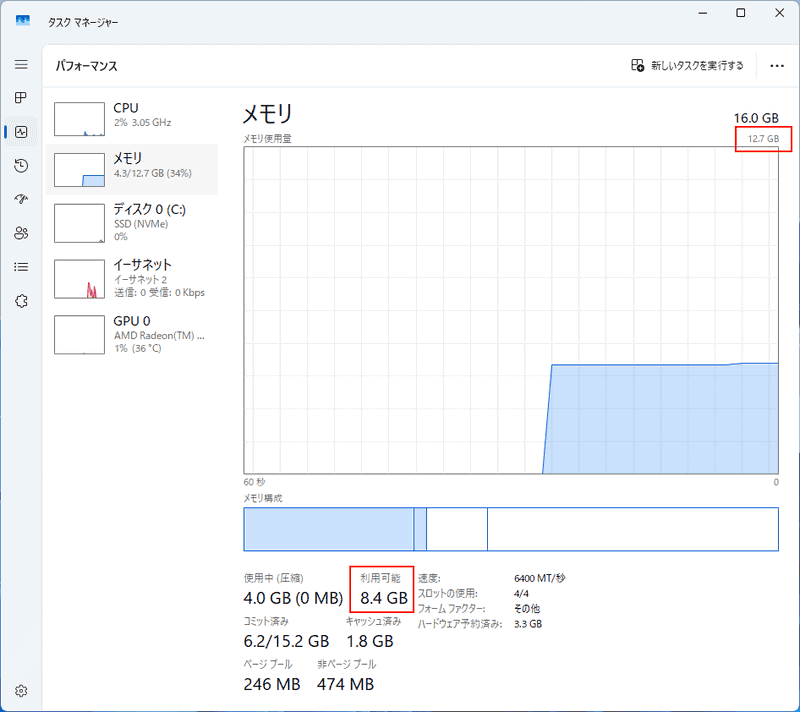Select the イーサネット performance tab
This screenshot has width=800, height=712.
pyautogui.click(x=130, y=278)
